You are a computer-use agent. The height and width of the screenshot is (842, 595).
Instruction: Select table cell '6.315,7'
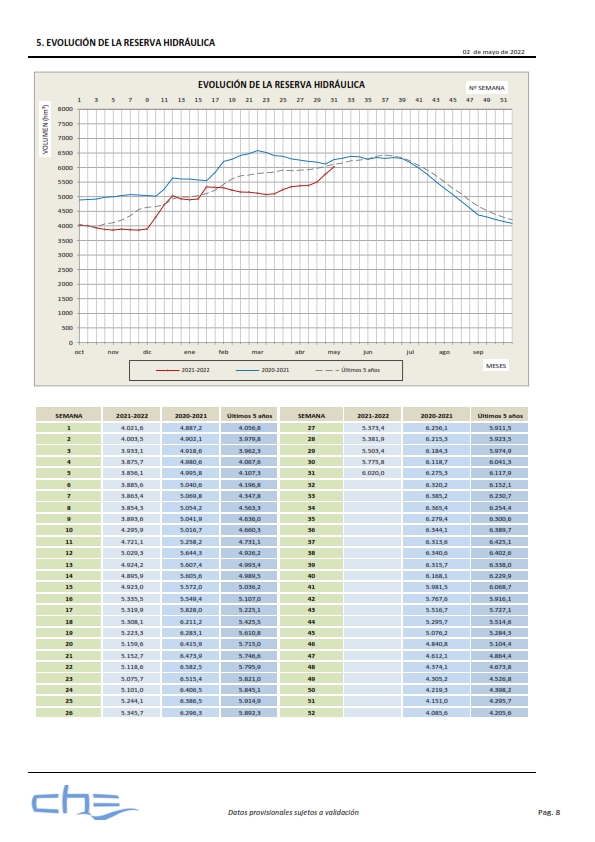[437, 564]
